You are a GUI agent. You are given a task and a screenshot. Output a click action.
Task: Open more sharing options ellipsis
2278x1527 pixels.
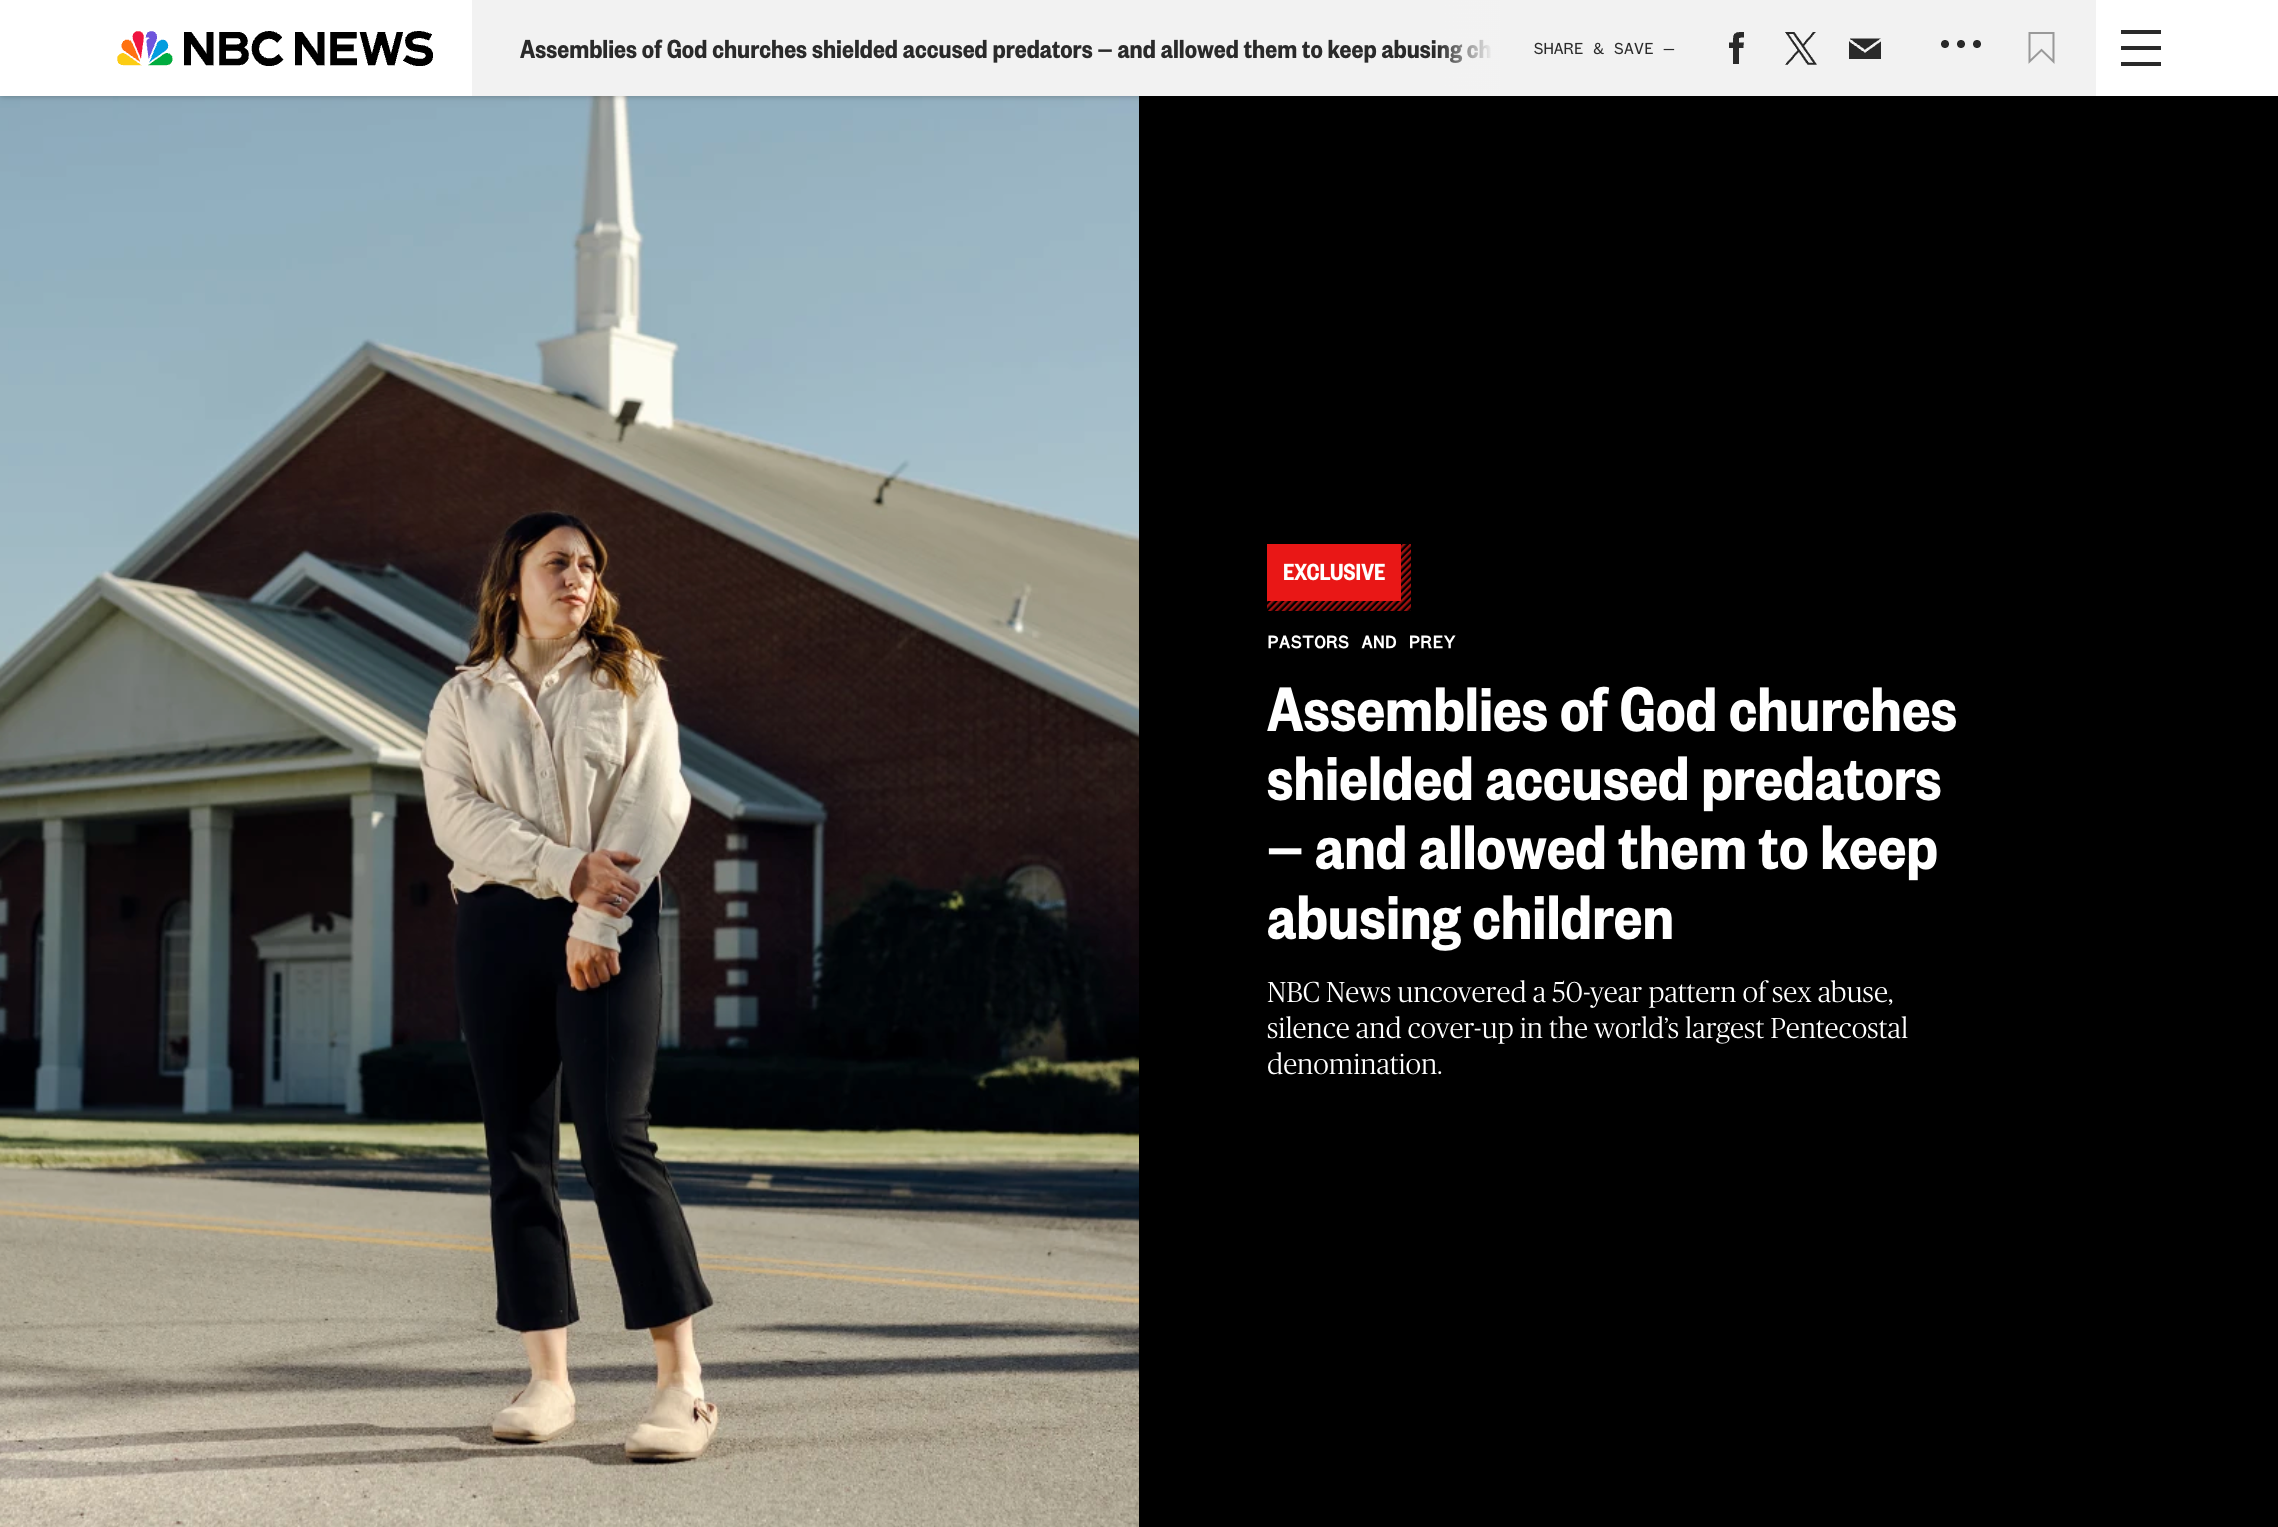1960,44
